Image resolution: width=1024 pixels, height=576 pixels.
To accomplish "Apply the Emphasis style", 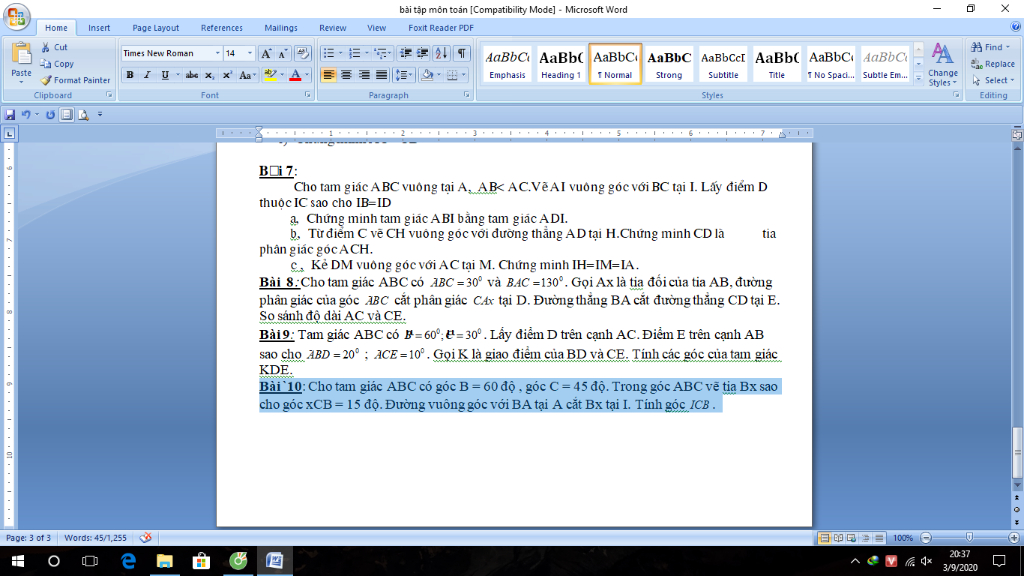I will click(507, 64).
